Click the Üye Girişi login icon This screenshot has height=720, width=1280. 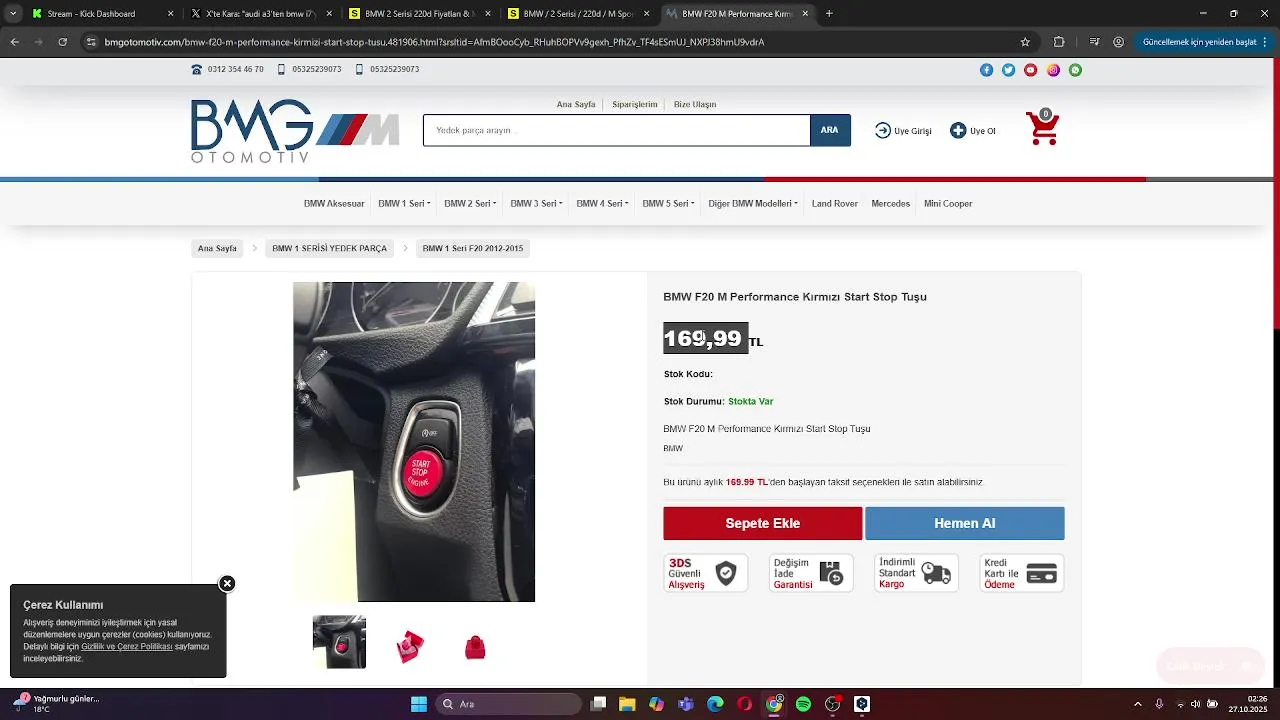883,130
